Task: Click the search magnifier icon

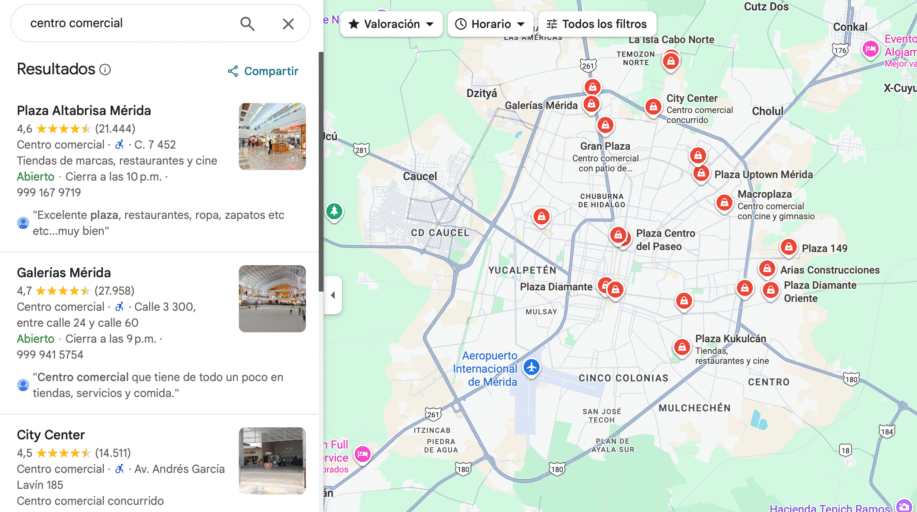Action: point(247,23)
